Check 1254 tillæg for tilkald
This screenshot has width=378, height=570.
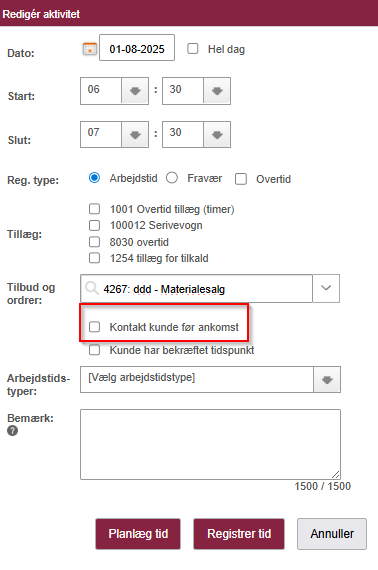[94, 258]
